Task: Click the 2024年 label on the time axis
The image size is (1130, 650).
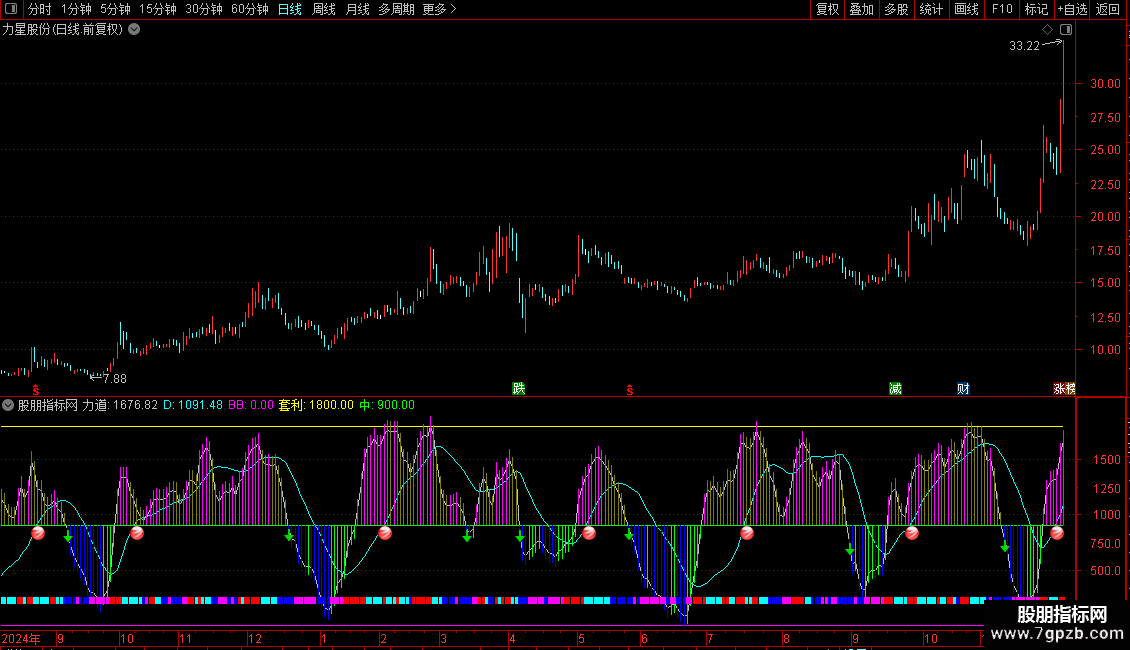Action: point(21,638)
